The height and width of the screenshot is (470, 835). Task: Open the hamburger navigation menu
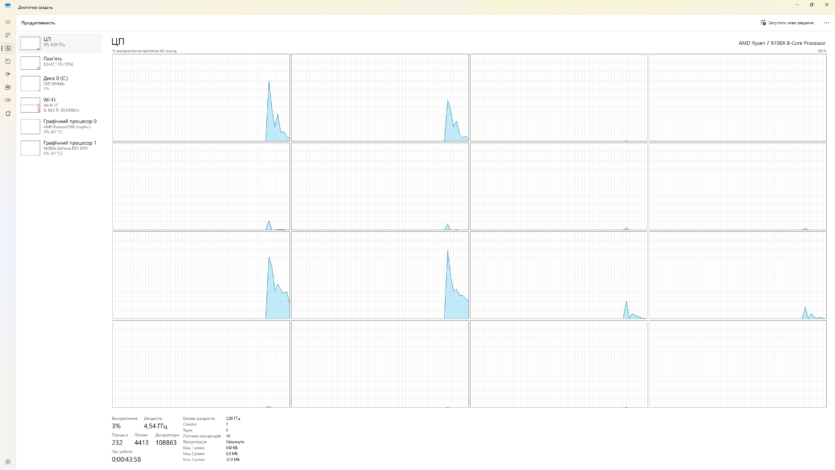(x=8, y=22)
